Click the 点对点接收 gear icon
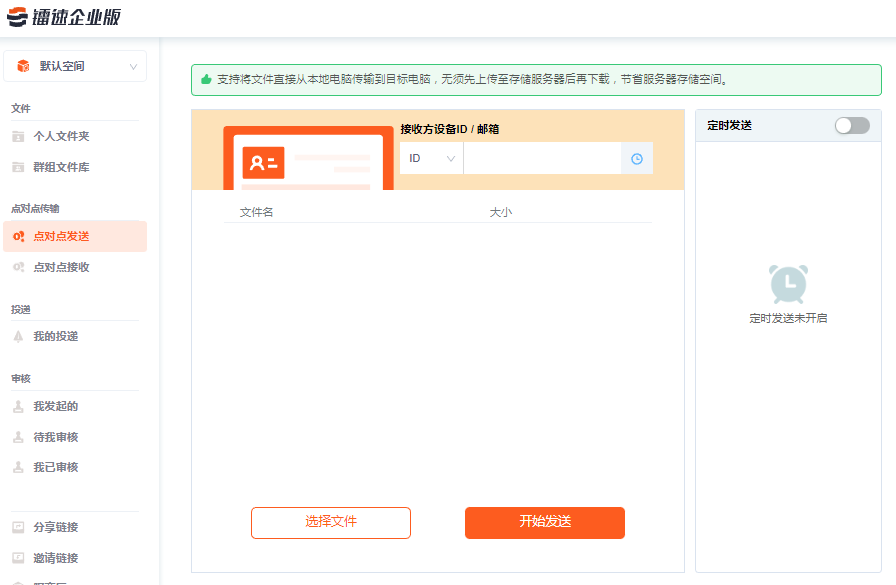896x585 pixels. click(x=18, y=268)
